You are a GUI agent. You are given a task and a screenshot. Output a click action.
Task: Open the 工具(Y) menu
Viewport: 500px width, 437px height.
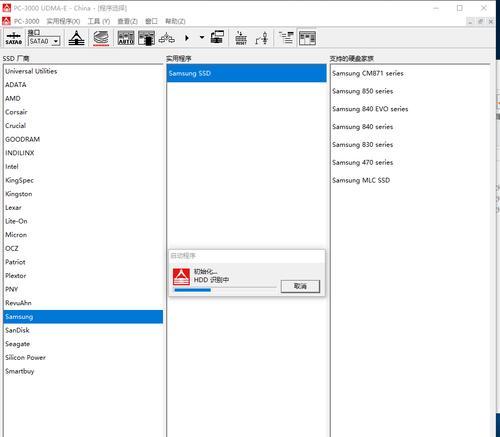pyautogui.click(x=99, y=21)
